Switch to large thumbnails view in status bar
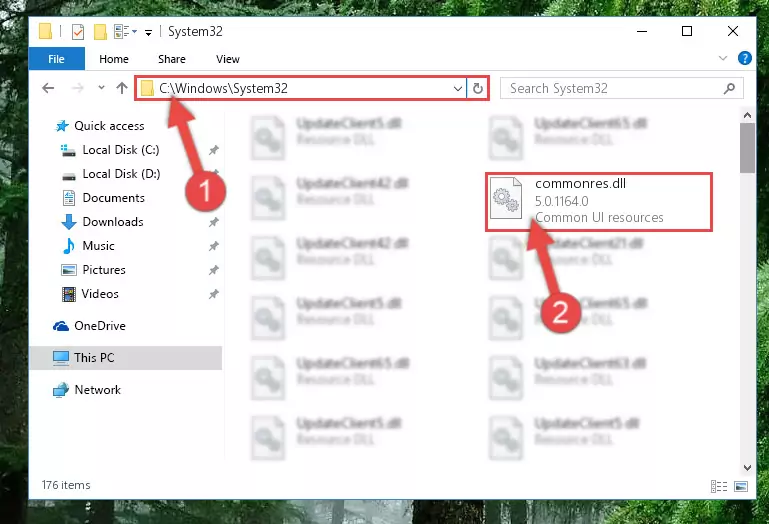 [741, 486]
